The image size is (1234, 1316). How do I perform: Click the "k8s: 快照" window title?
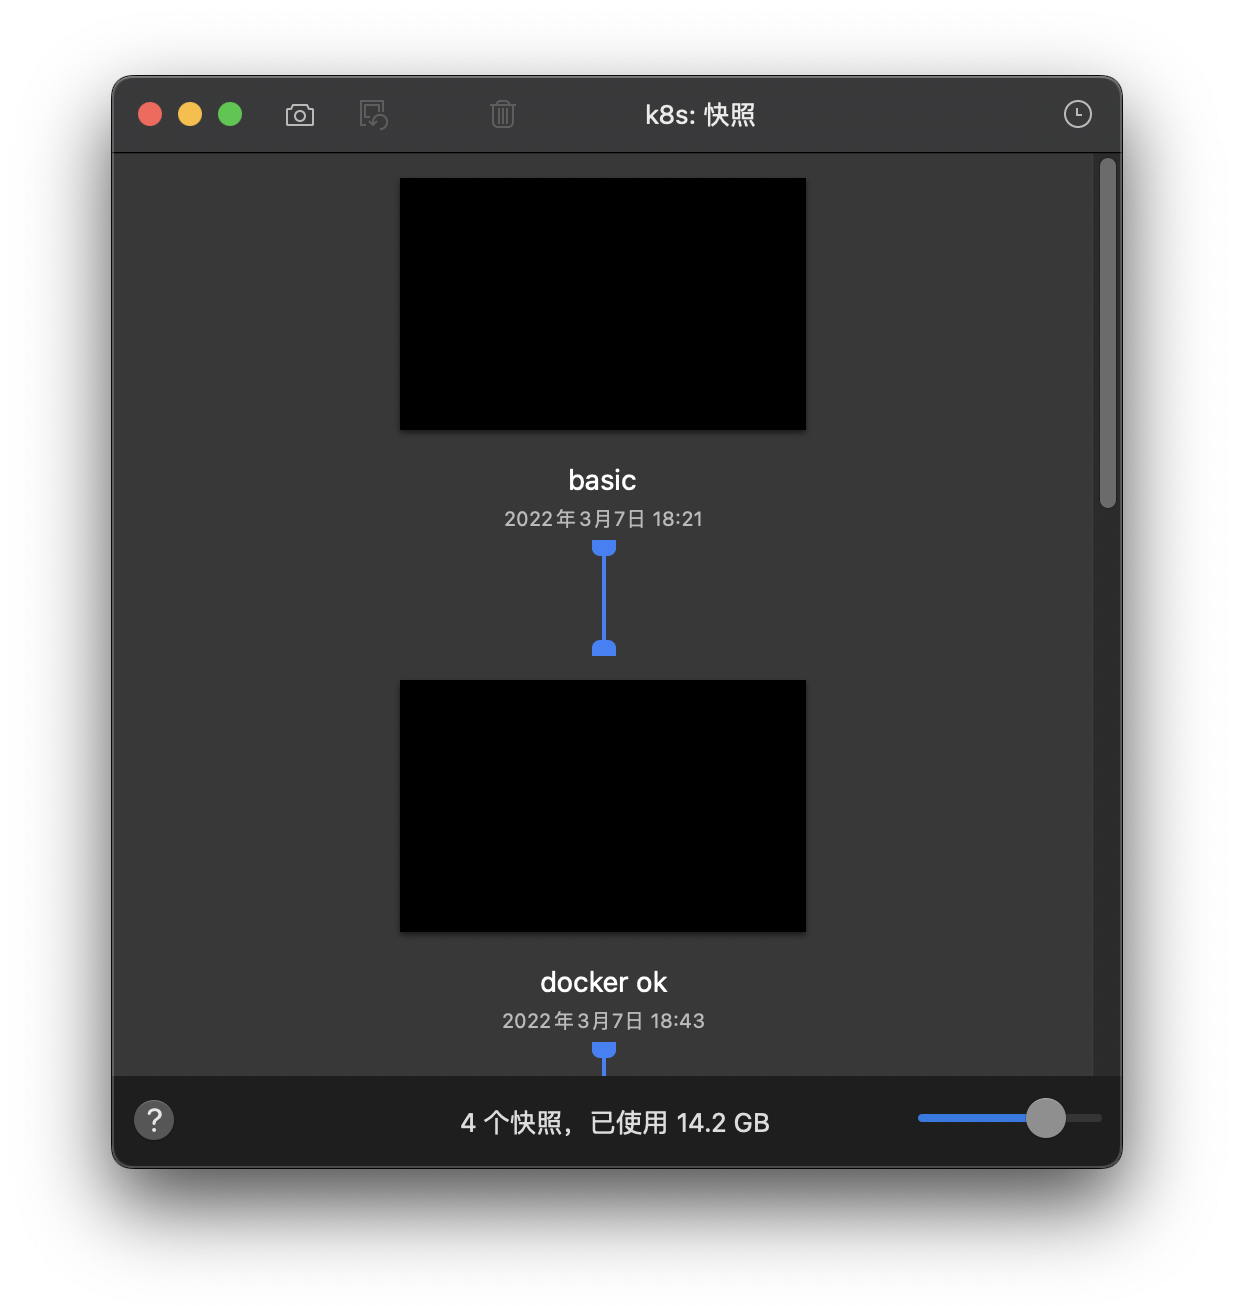[700, 115]
